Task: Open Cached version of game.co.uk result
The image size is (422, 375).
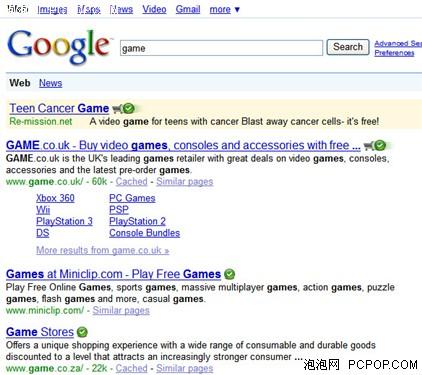Action: tap(131, 182)
